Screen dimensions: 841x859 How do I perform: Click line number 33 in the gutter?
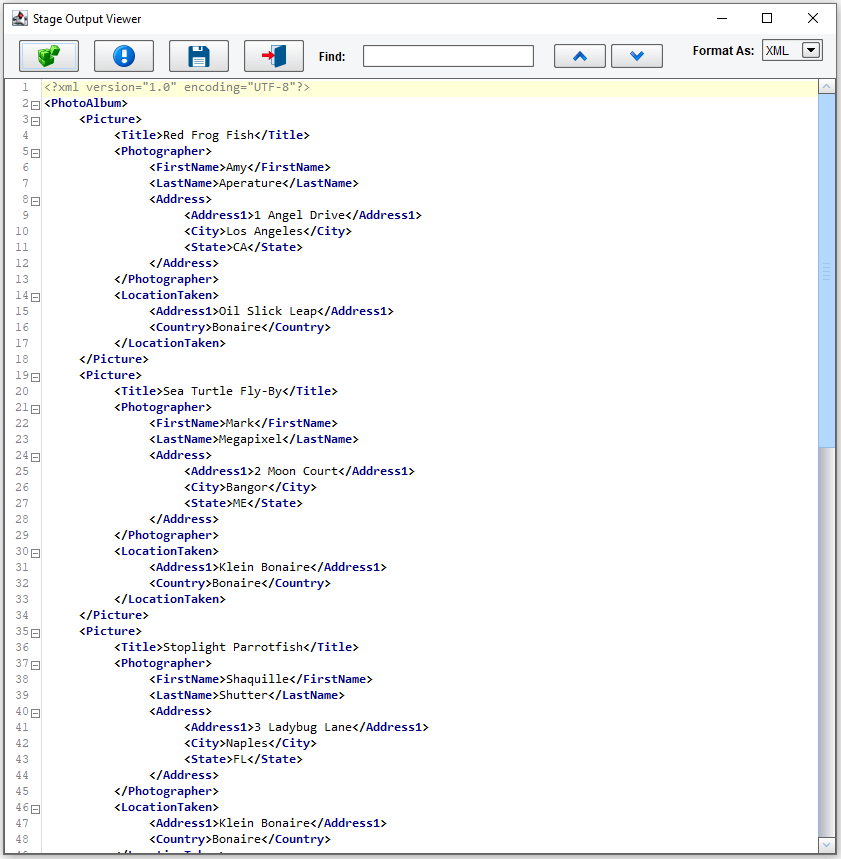click(22, 599)
